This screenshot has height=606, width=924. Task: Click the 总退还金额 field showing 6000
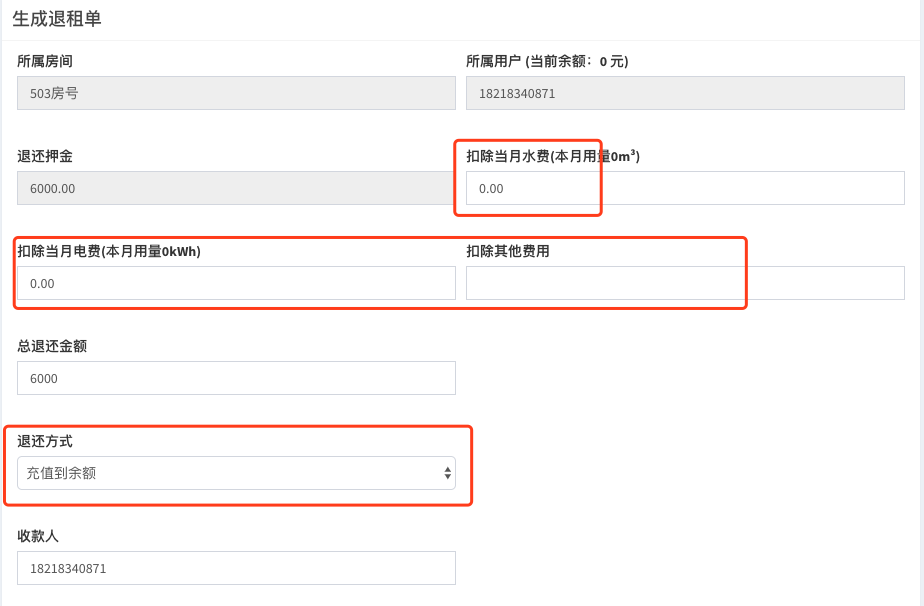(236, 378)
